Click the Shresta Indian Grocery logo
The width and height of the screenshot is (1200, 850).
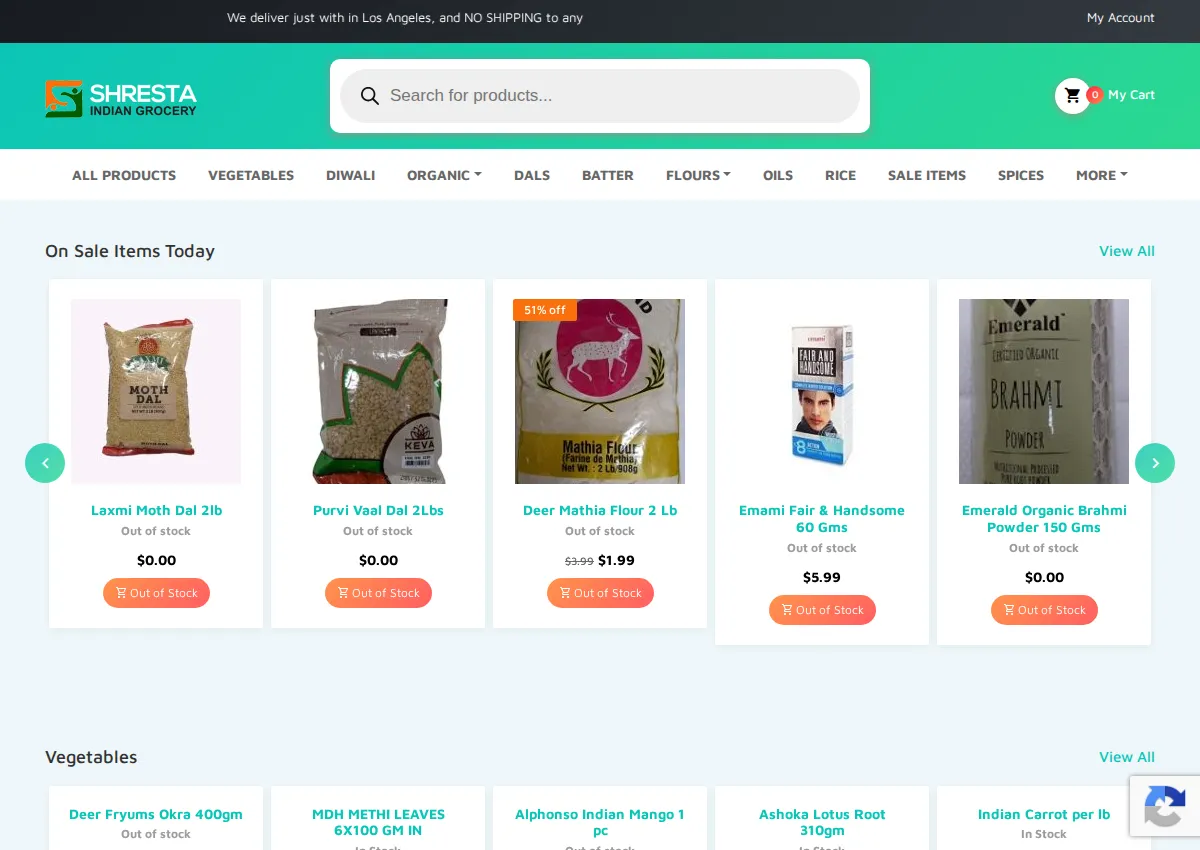[121, 98]
